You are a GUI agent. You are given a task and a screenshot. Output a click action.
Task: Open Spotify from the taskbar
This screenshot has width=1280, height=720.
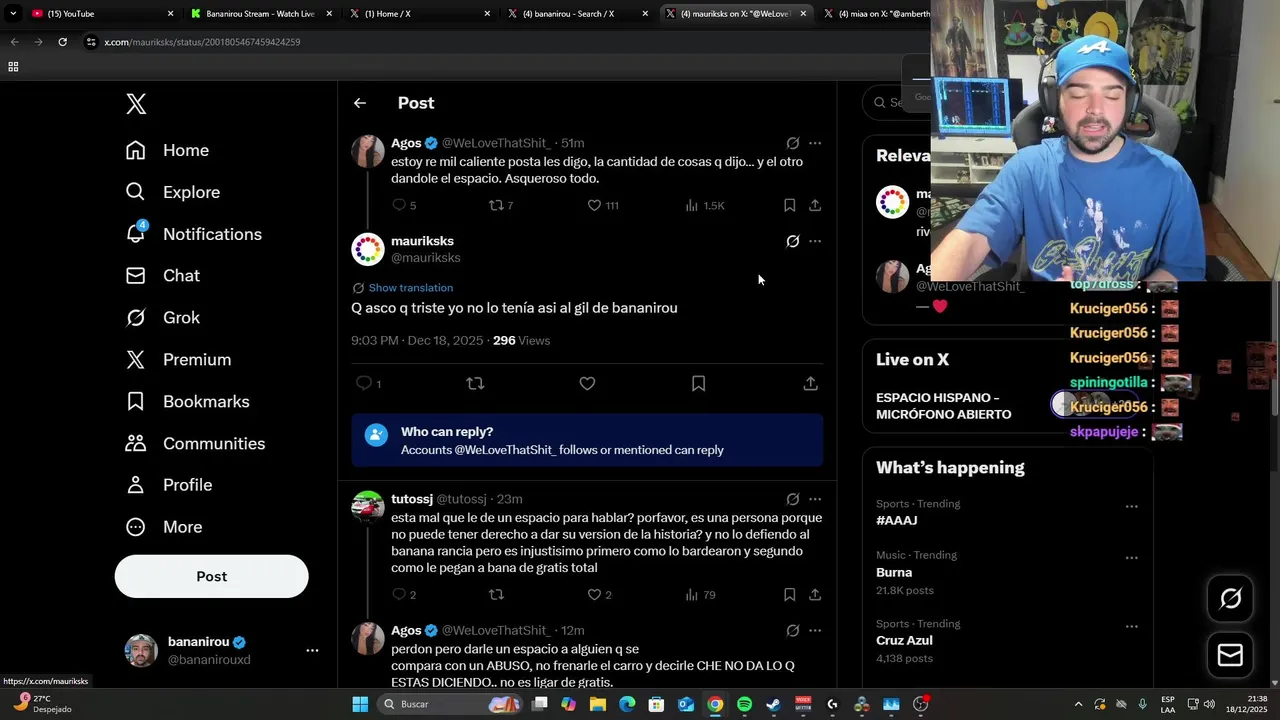(x=744, y=704)
